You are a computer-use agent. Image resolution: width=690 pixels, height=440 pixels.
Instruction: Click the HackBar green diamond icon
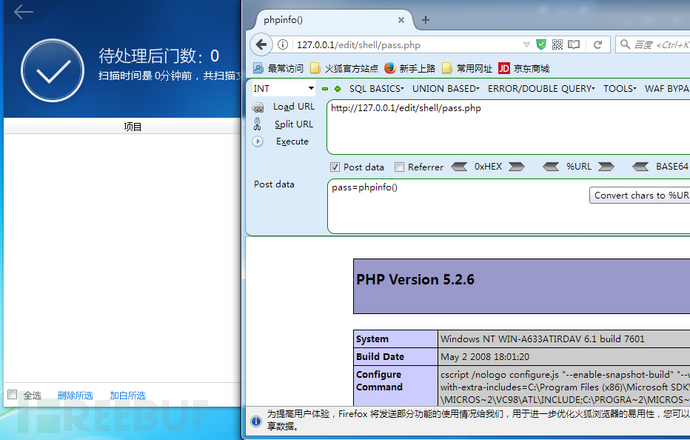point(338,89)
